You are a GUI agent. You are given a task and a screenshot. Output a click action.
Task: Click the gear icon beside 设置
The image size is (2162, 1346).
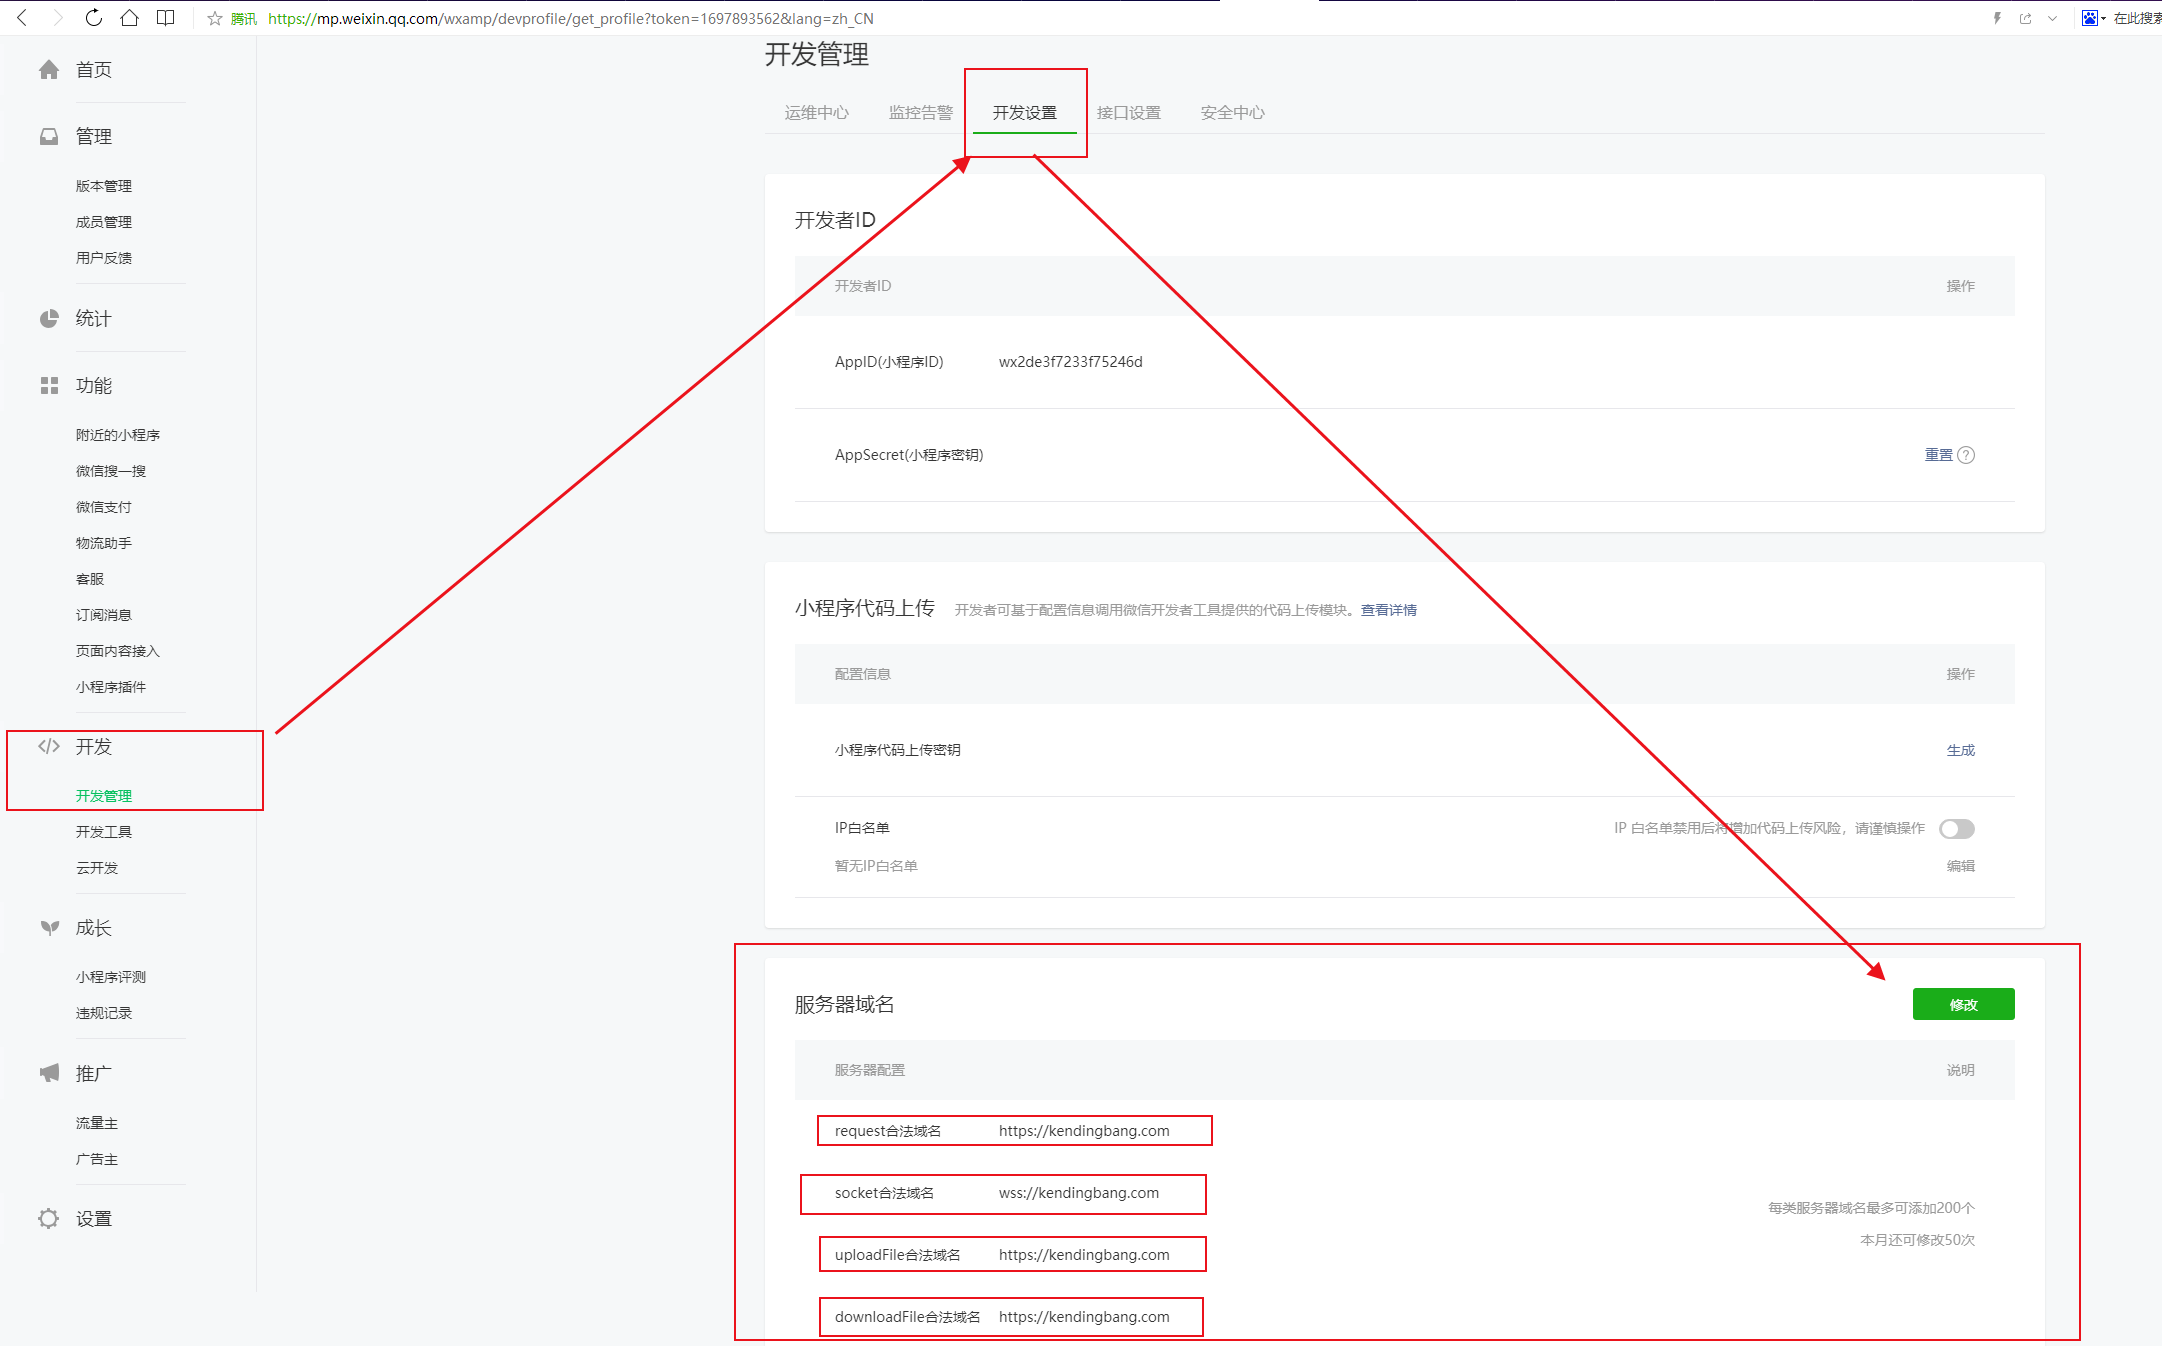point(49,1218)
